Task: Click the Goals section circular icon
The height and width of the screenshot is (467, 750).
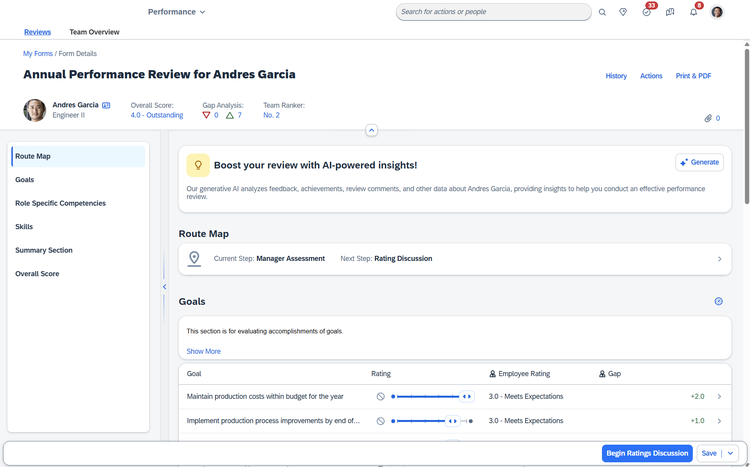Action: tap(718, 301)
